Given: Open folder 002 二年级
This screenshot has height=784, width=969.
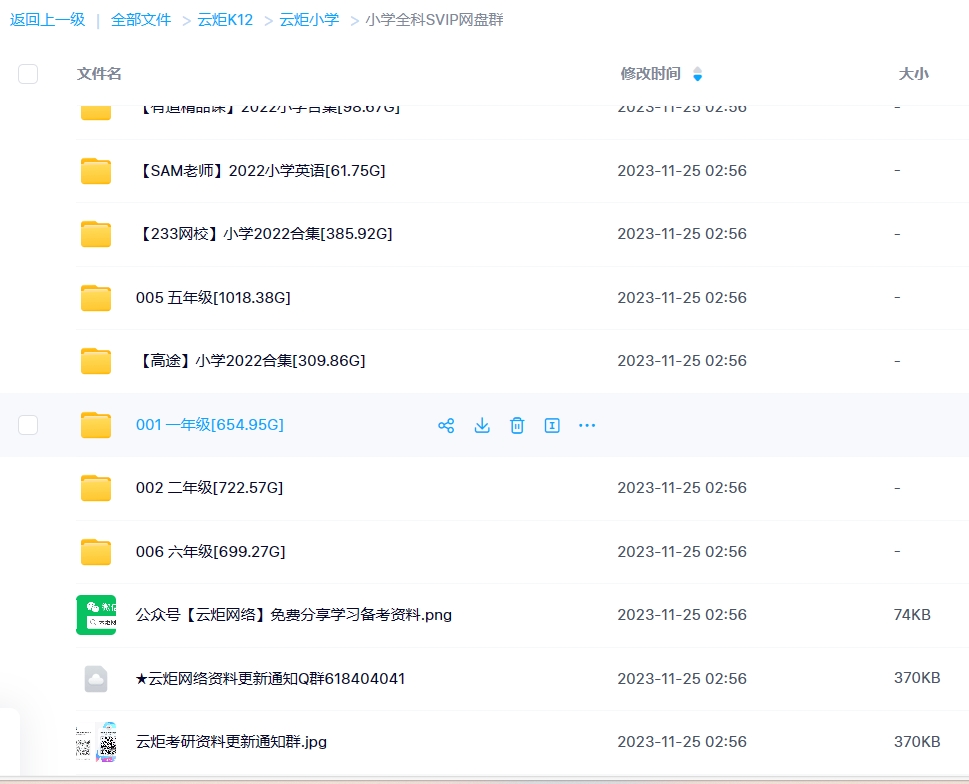Looking at the screenshot, I should (209, 488).
